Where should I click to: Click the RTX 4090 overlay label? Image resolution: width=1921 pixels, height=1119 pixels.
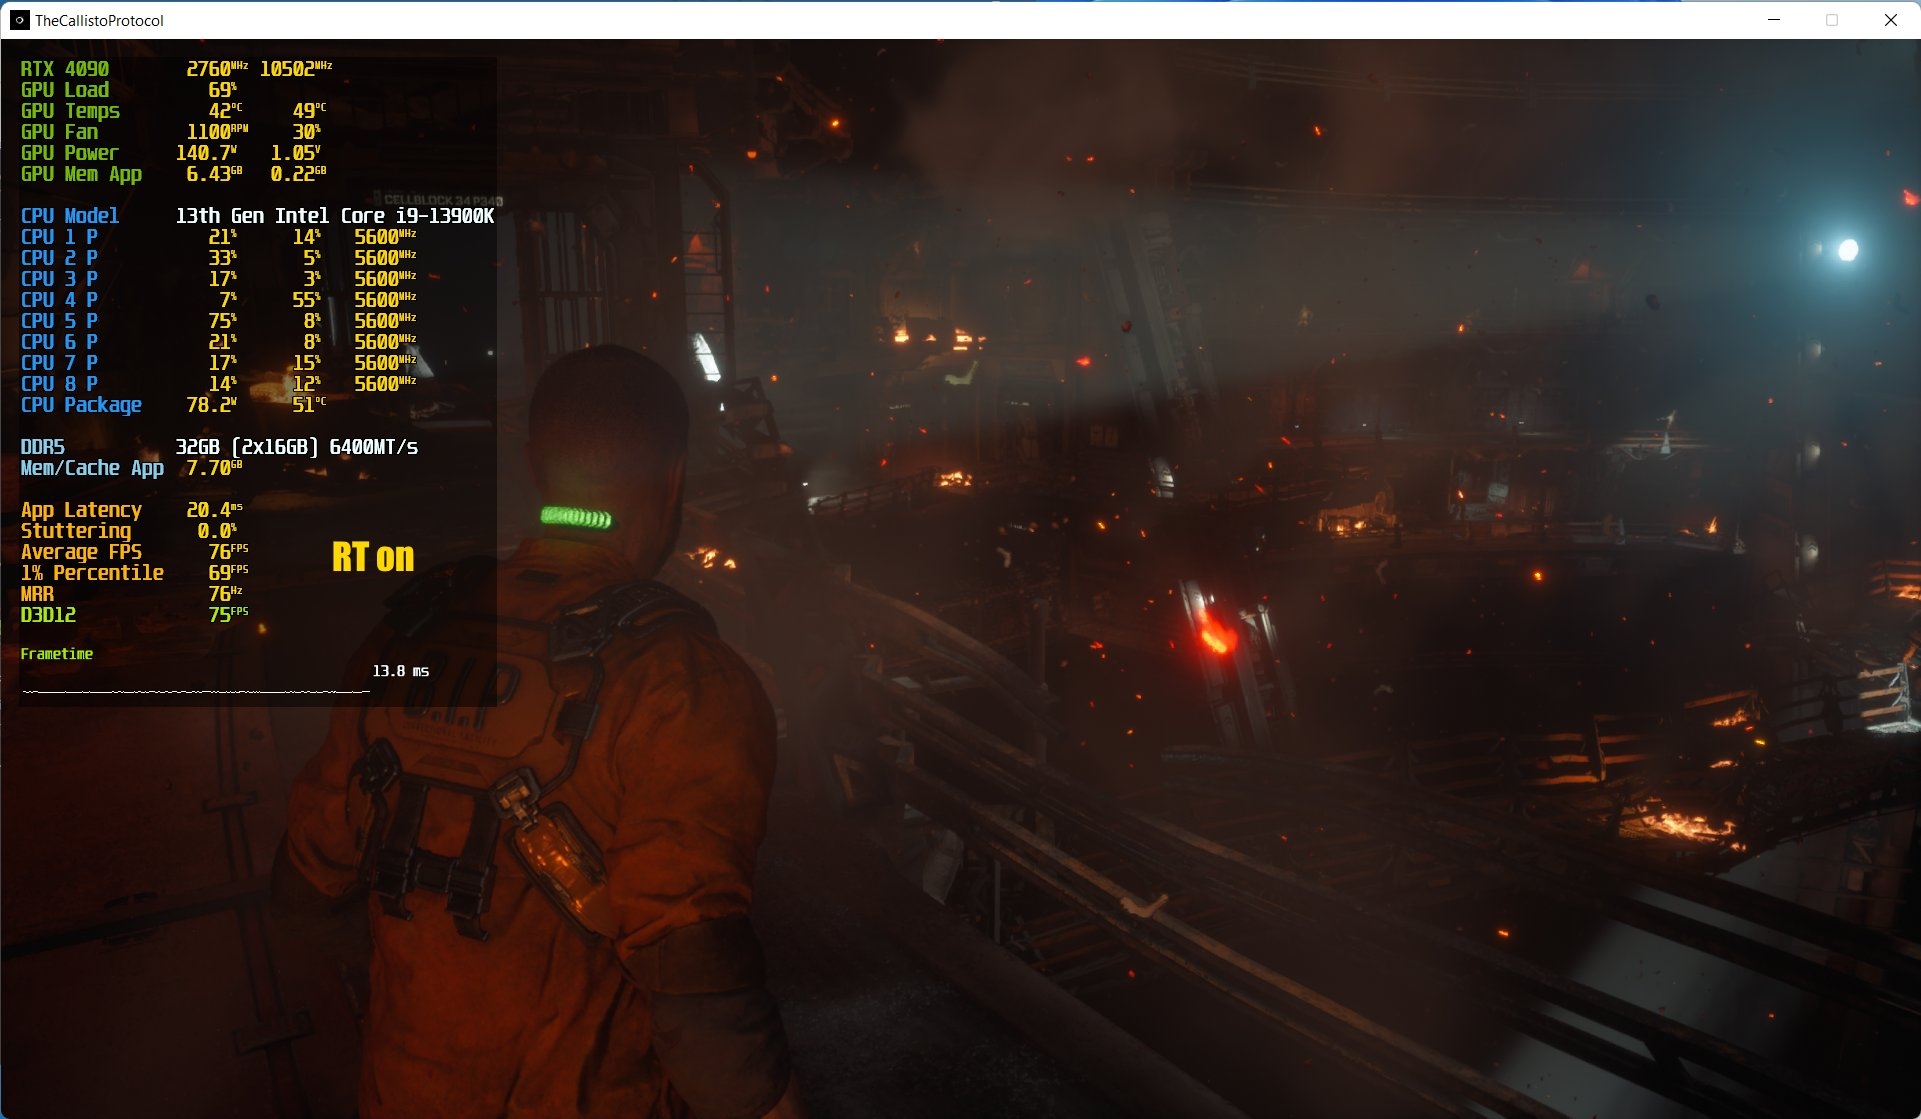(65, 69)
